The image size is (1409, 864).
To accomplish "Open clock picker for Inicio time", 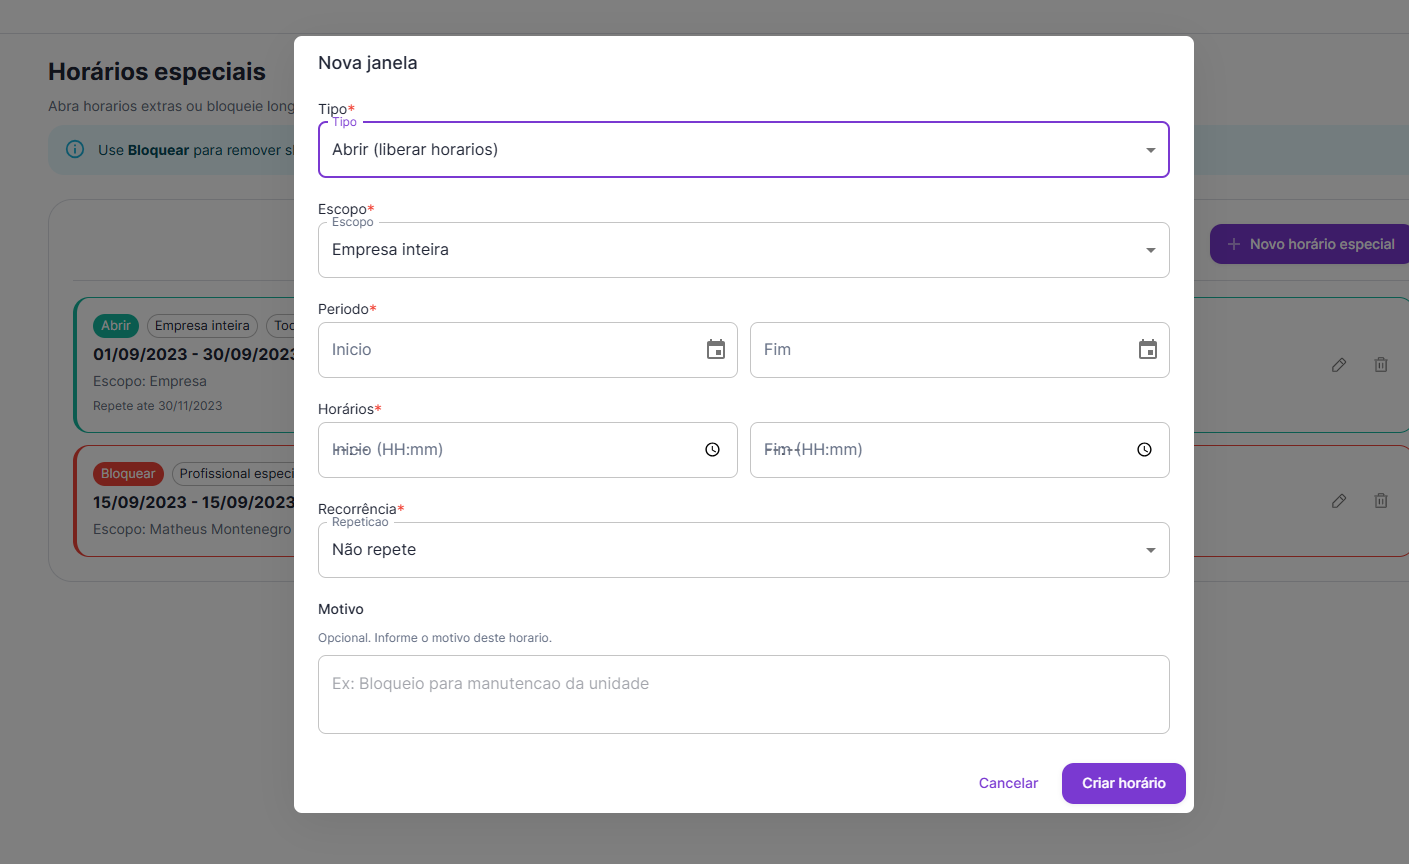I will [713, 450].
